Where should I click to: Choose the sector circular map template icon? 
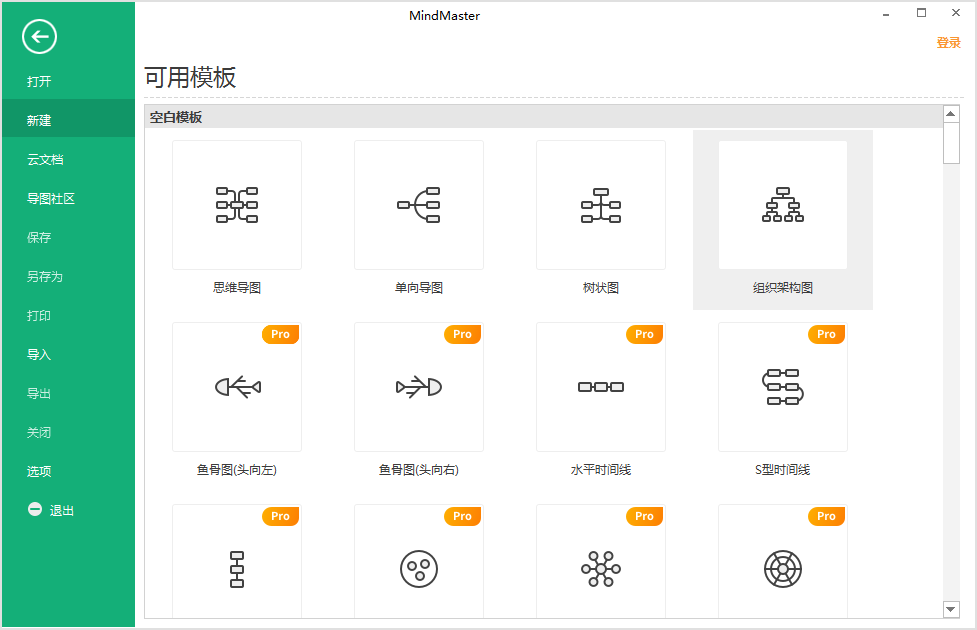coord(783,569)
